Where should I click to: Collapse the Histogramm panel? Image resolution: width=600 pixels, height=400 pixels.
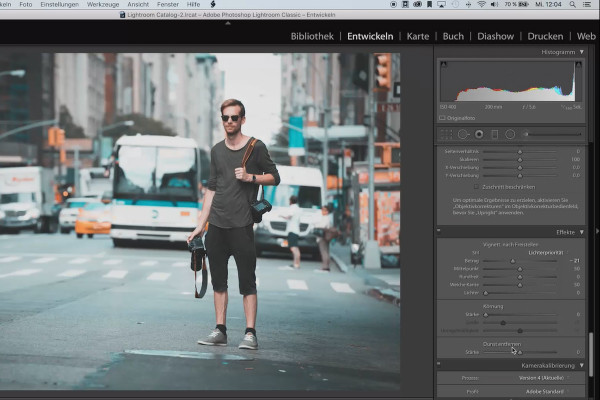582,52
